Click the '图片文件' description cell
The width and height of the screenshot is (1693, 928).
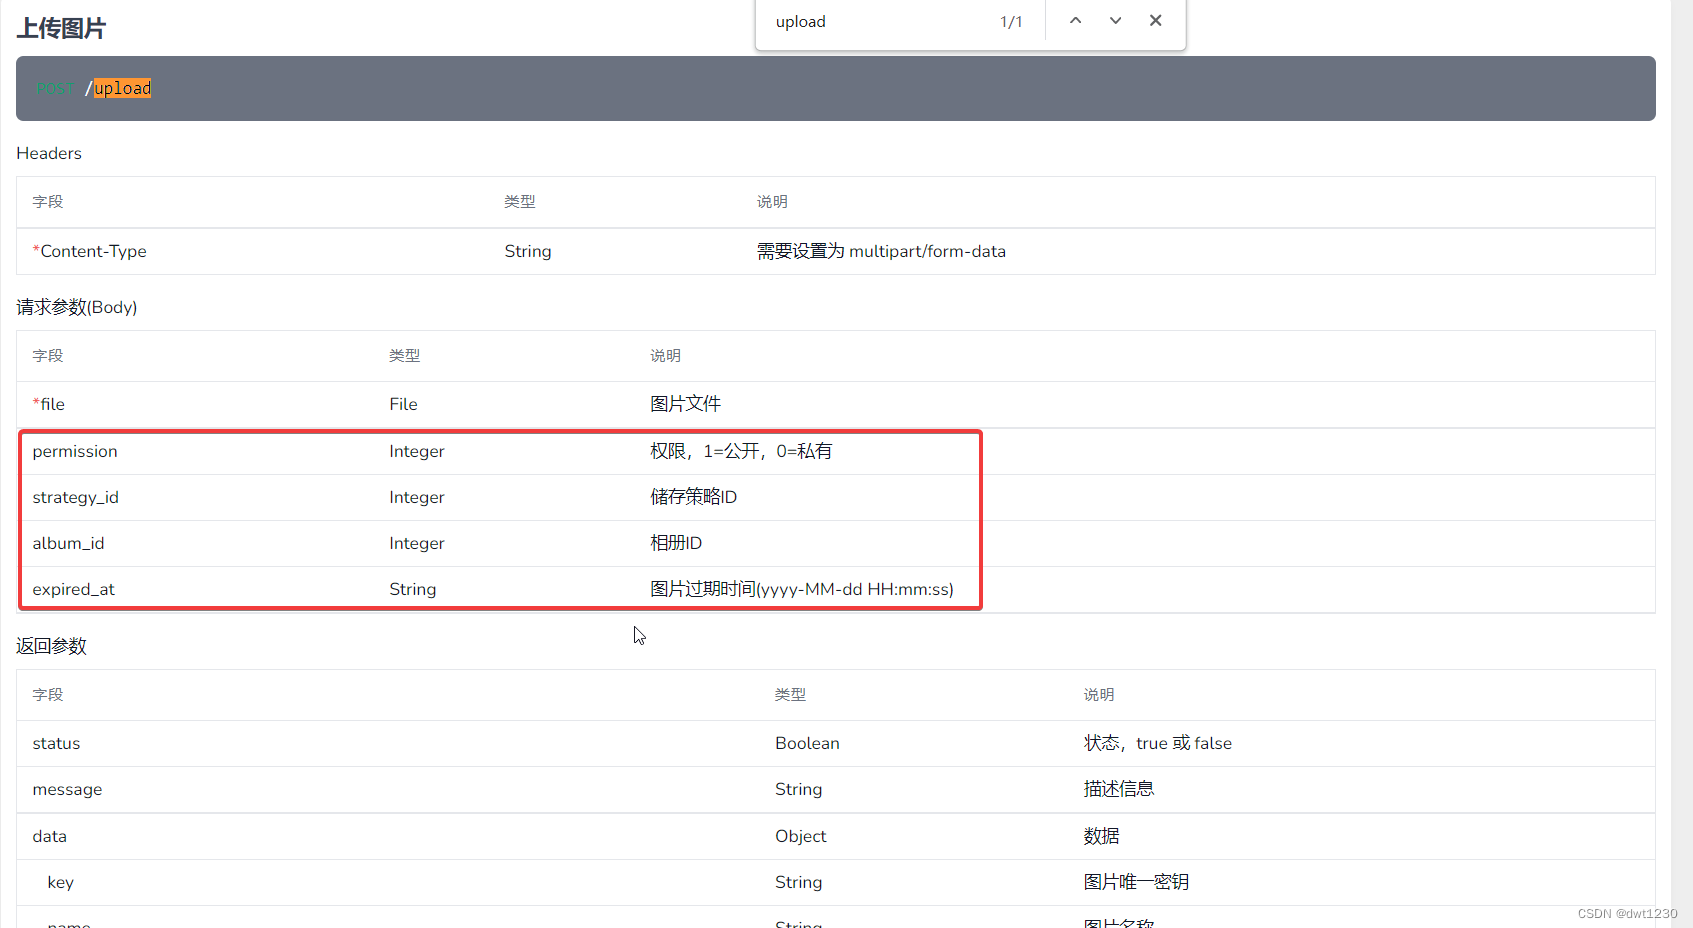tap(685, 404)
